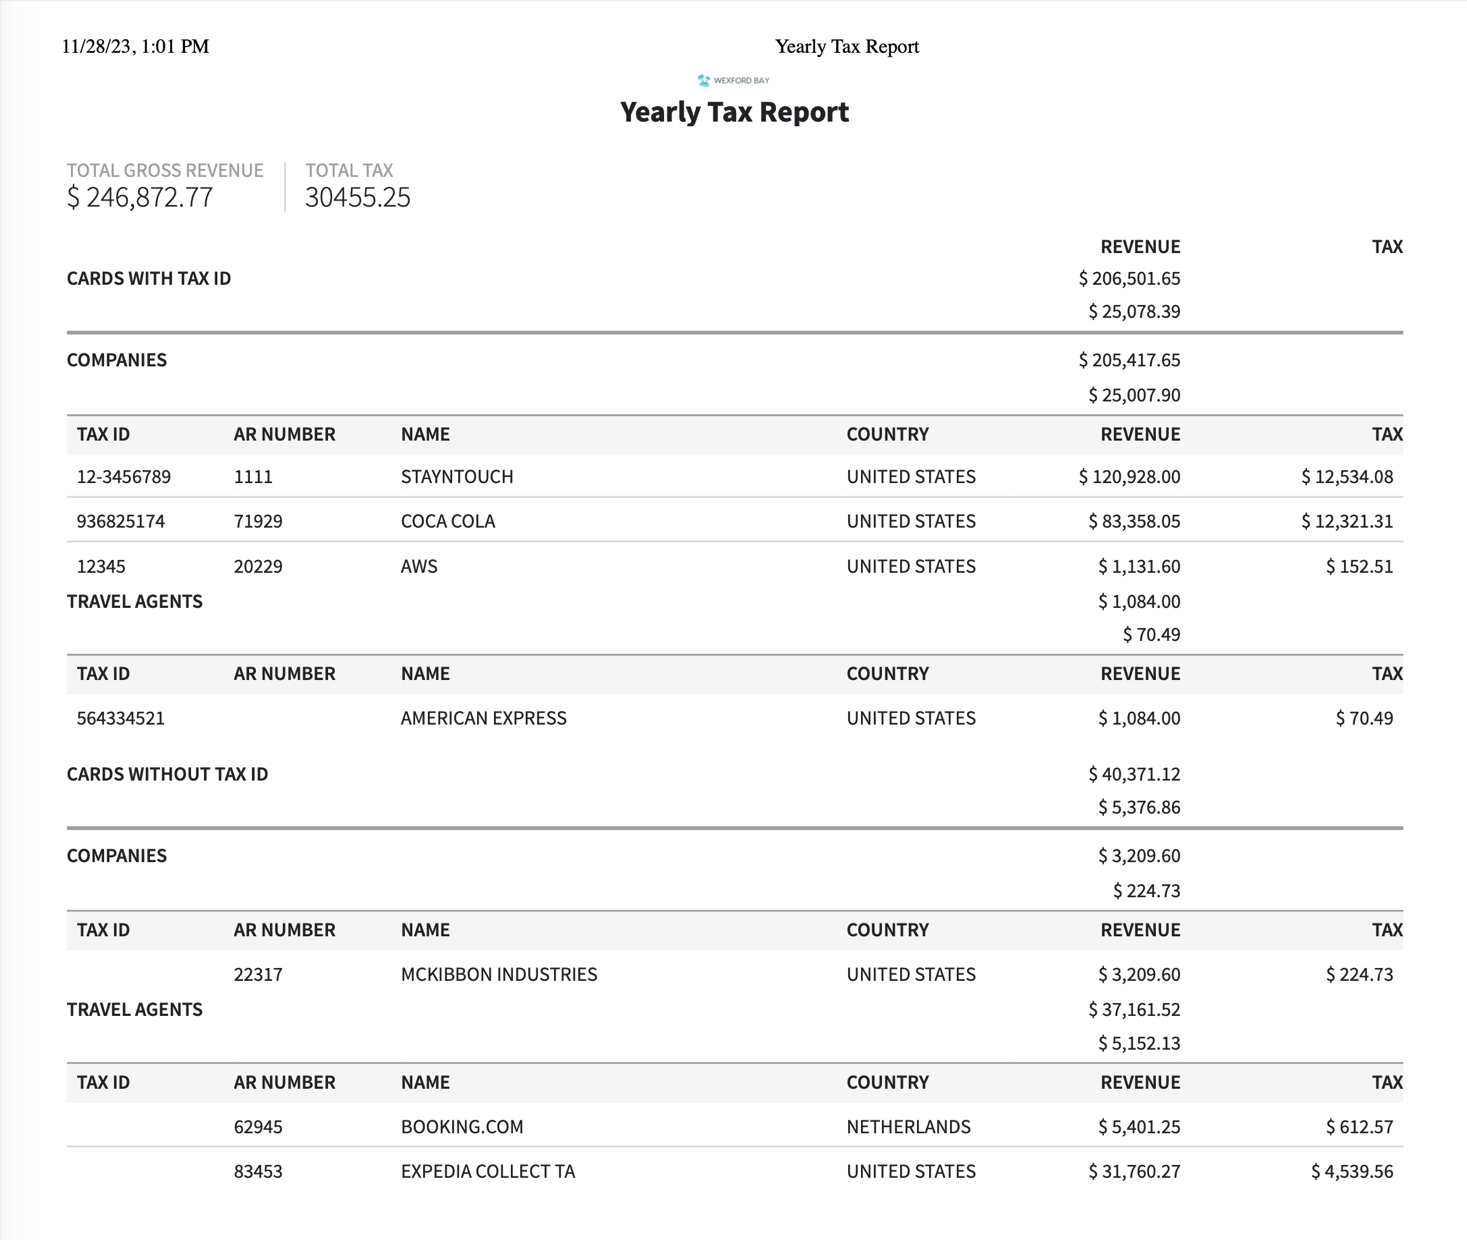Select companies revenue $ 205,417.65
The width and height of the screenshot is (1467, 1240).
click(x=1129, y=359)
